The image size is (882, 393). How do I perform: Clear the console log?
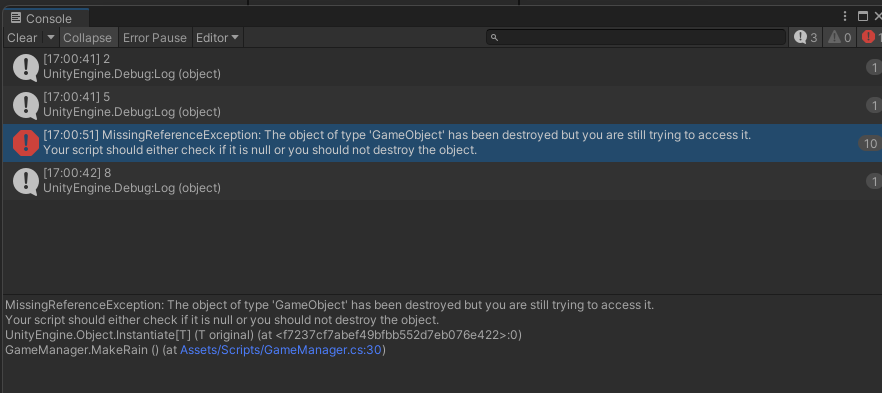[x=22, y=38]
